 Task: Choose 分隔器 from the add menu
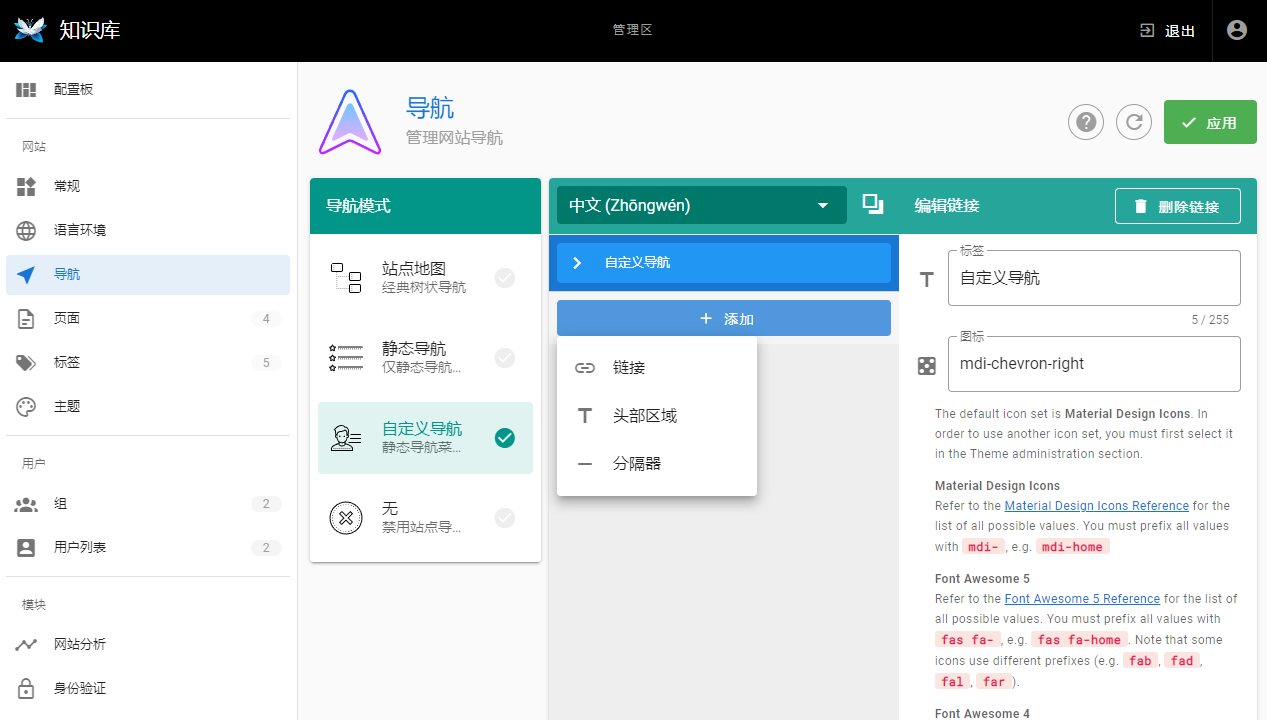pyautogui.click(x=657, y=464)
